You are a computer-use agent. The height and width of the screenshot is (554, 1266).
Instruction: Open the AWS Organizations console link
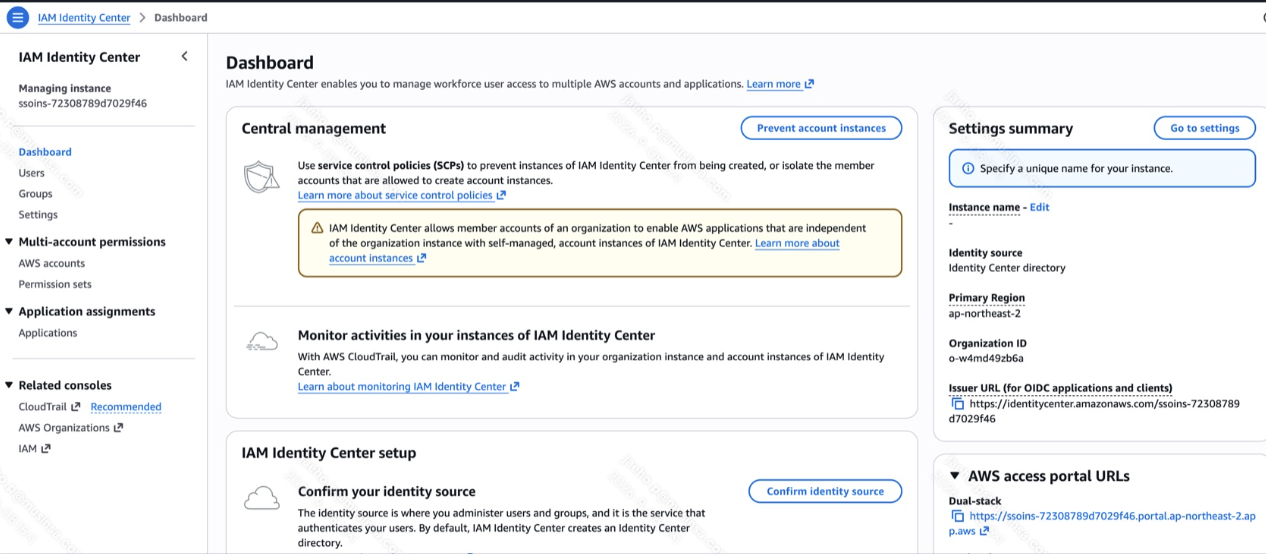pos(70,428)
